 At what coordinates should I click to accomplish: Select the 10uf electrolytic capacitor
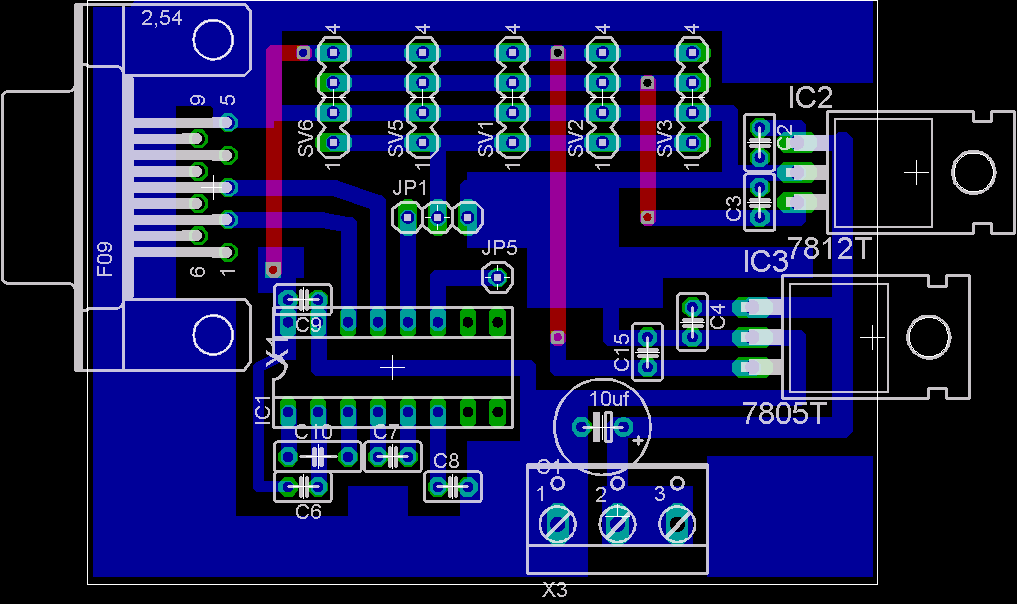601,427
